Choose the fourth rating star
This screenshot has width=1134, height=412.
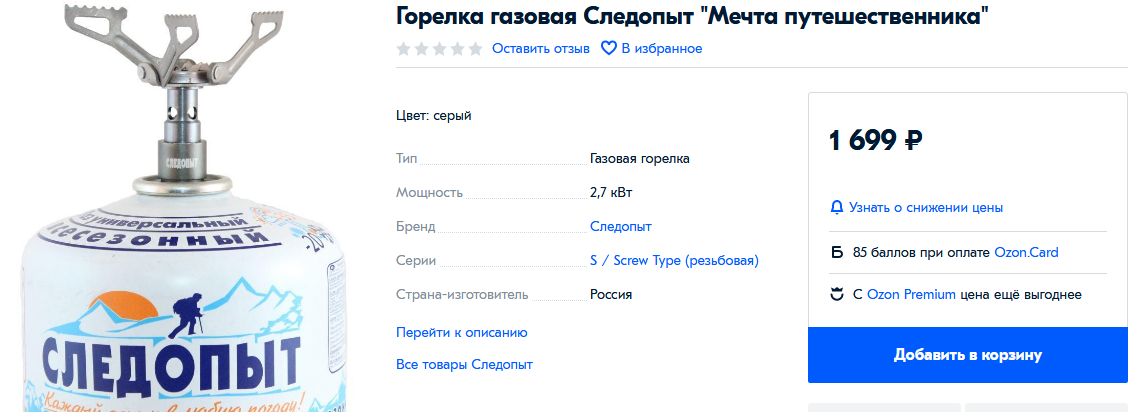coord(458,49)
